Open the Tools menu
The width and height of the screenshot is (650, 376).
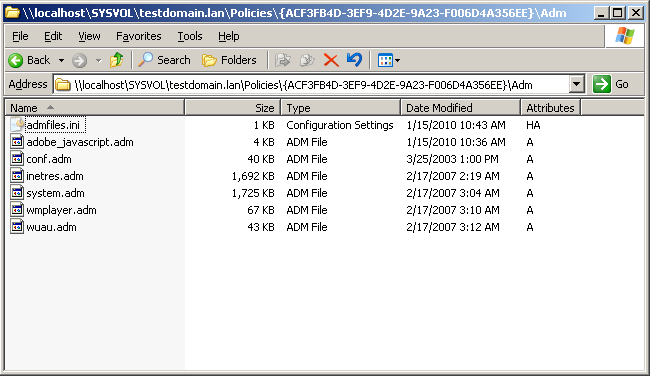(190, 36)
